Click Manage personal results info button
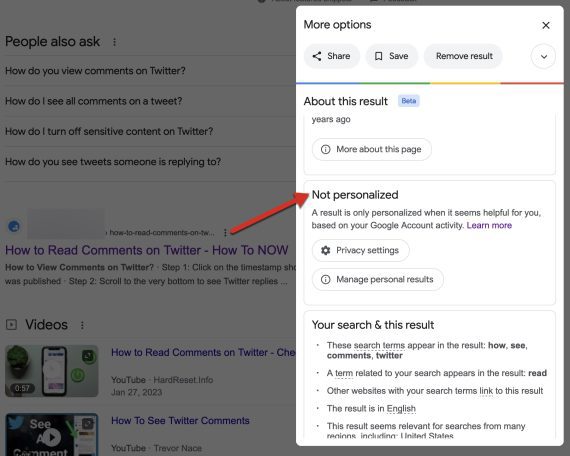This screenshot has width=570, height=456. click(x=378, y=279)
